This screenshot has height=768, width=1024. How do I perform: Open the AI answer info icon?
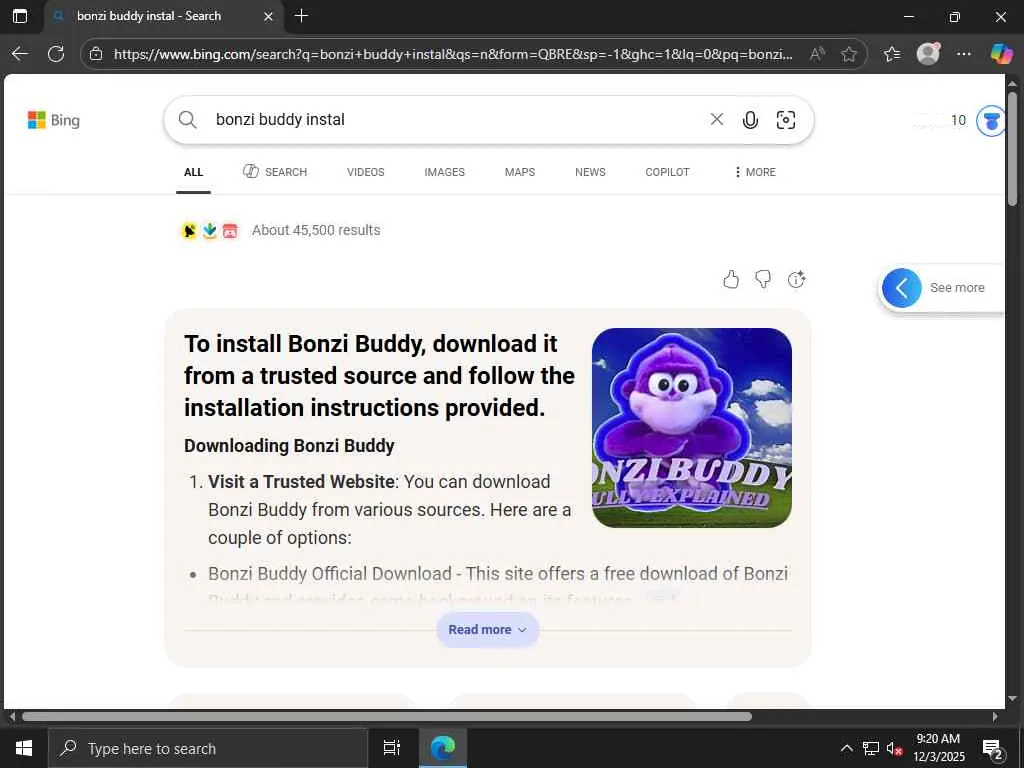coord(796,280)
